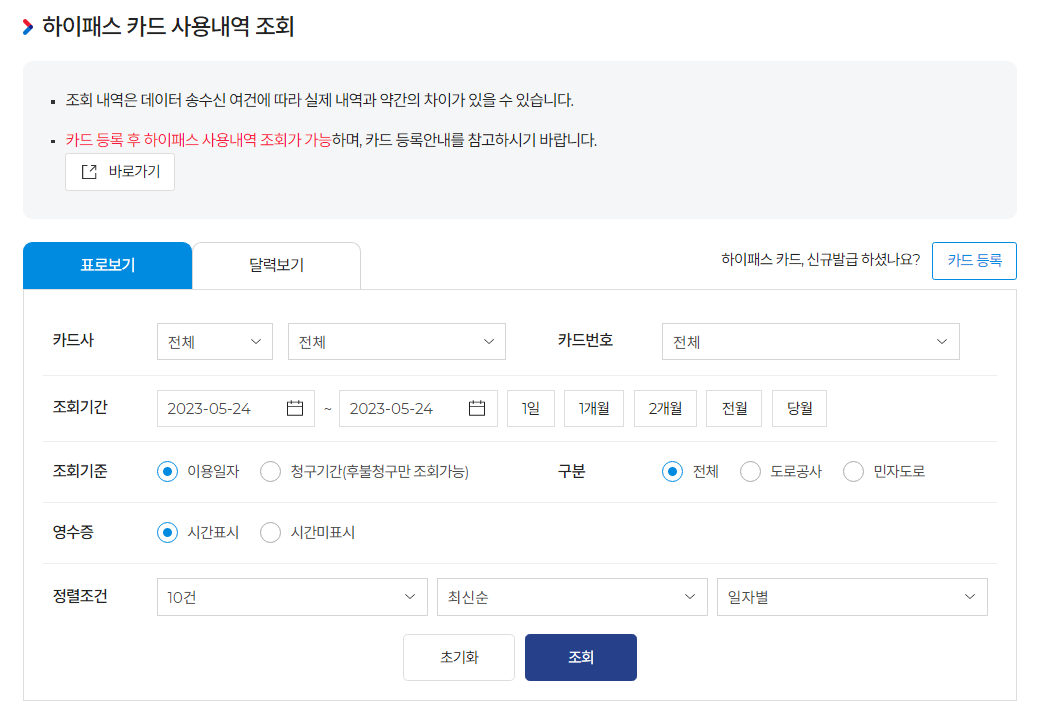
Task: Select the 이용일자 search criteria option
Action: tap(167, 471)
